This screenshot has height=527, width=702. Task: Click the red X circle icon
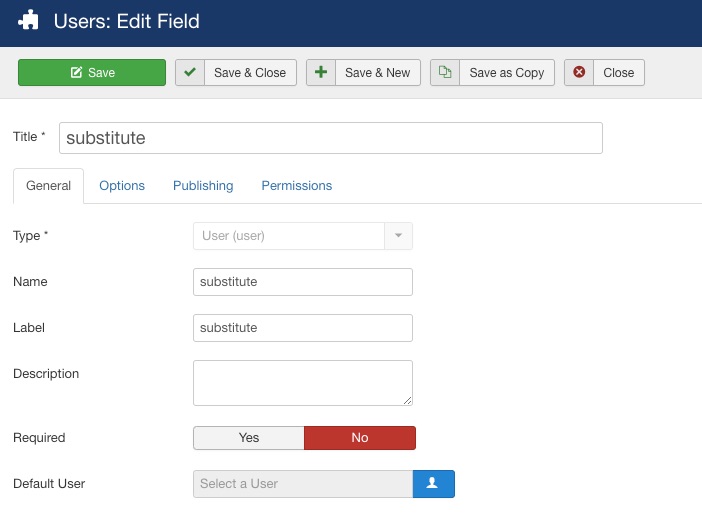(x=579, y=72)
